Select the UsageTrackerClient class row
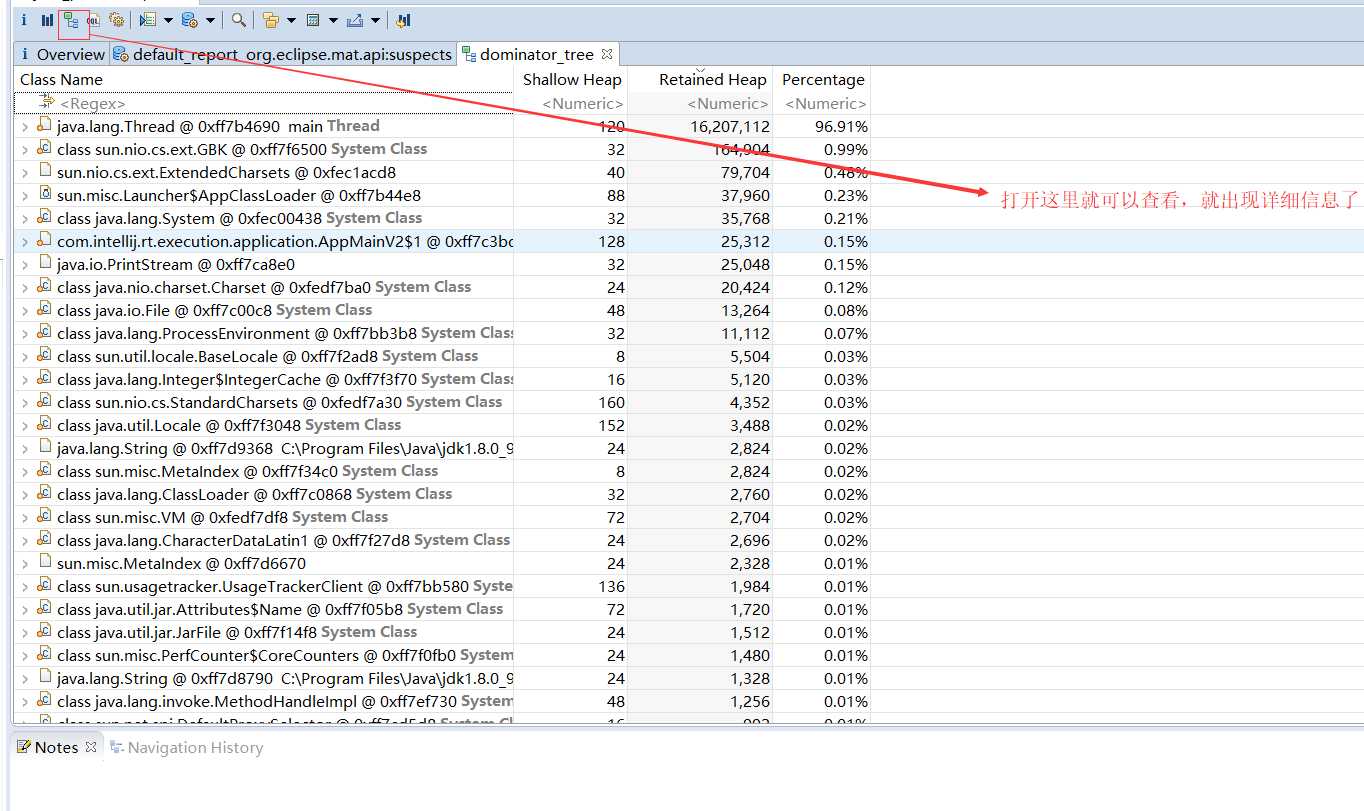1364x811 pixels. 442,586
